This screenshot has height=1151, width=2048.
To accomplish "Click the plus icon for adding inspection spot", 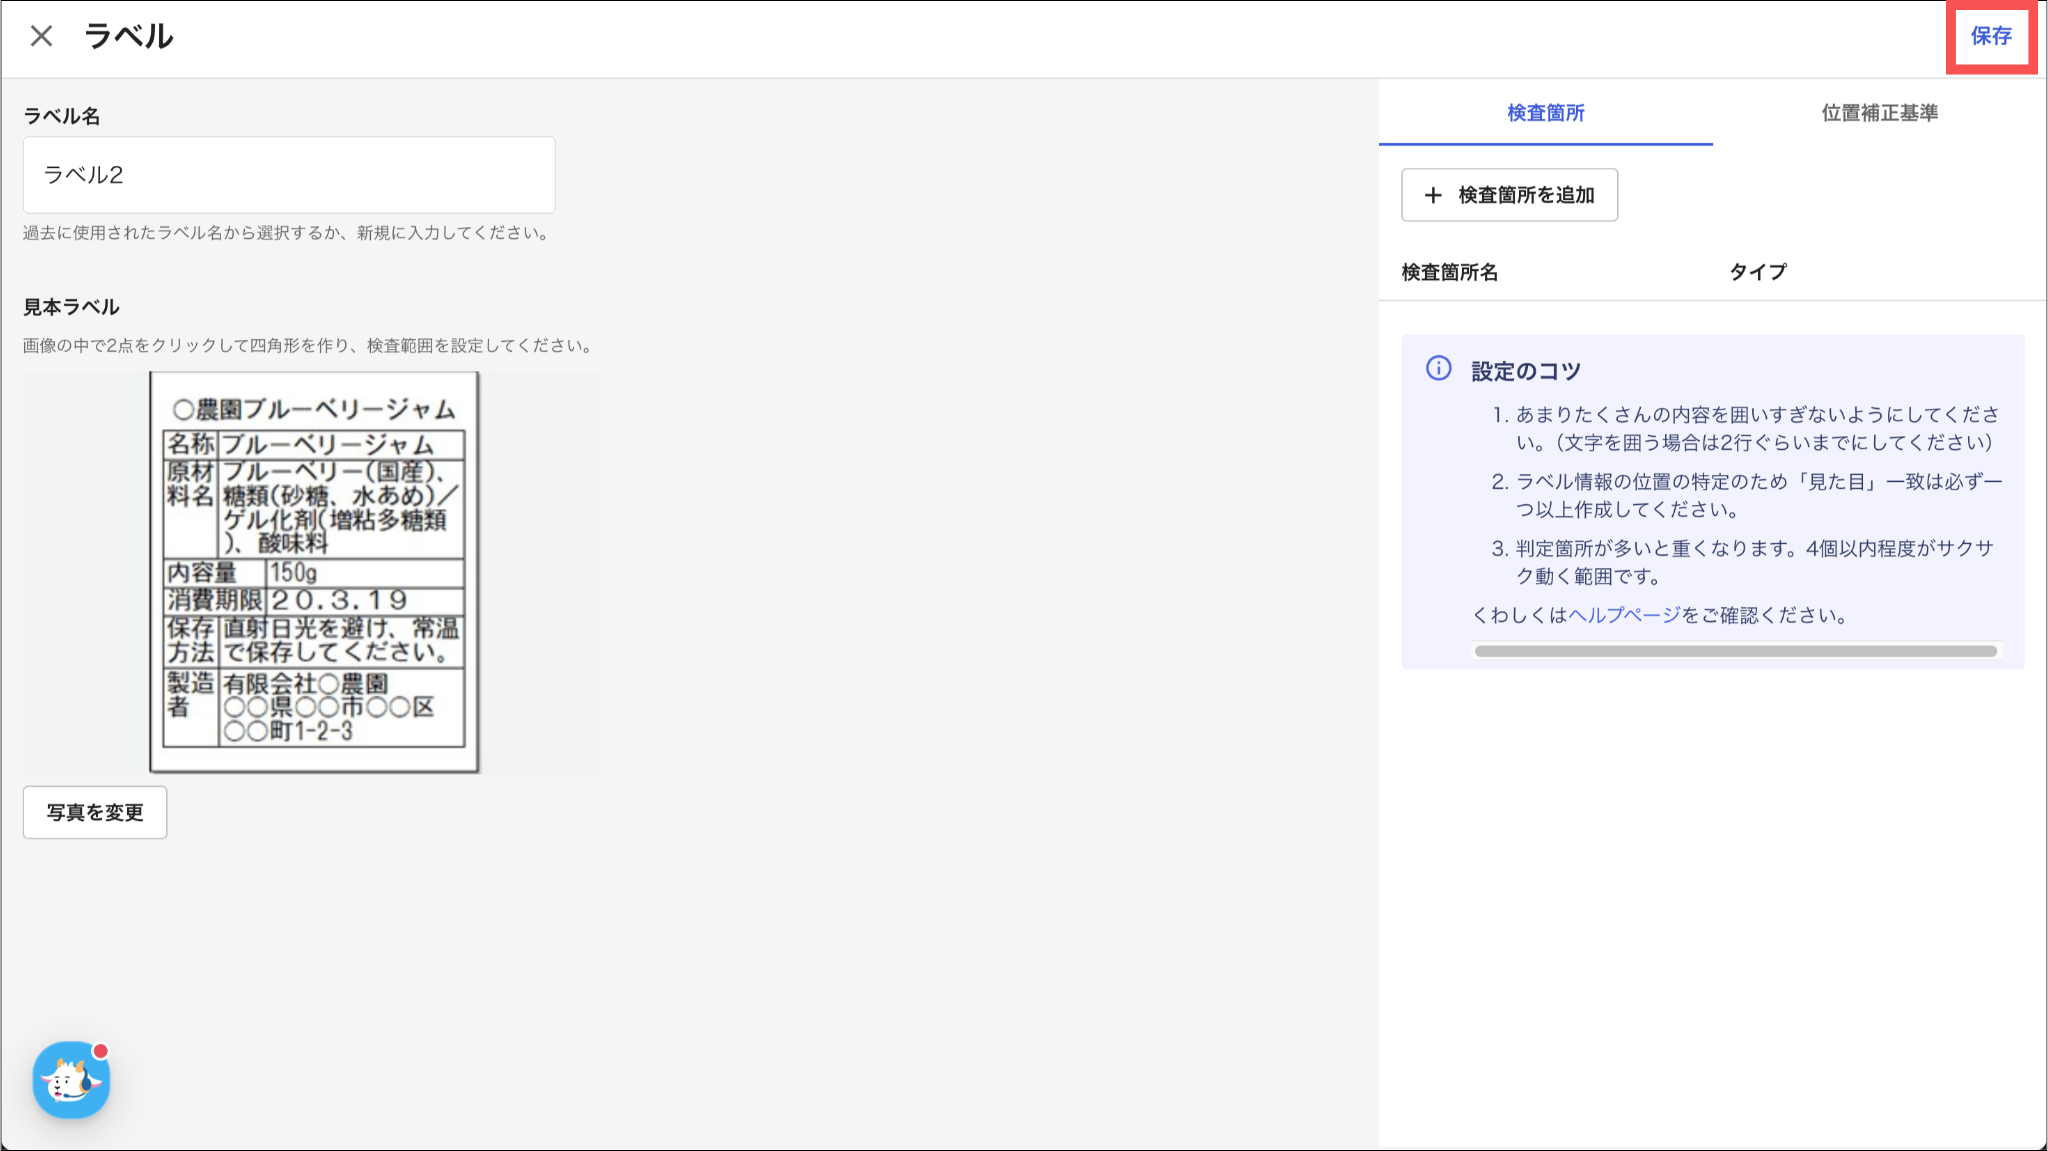I will (1433, 195).
